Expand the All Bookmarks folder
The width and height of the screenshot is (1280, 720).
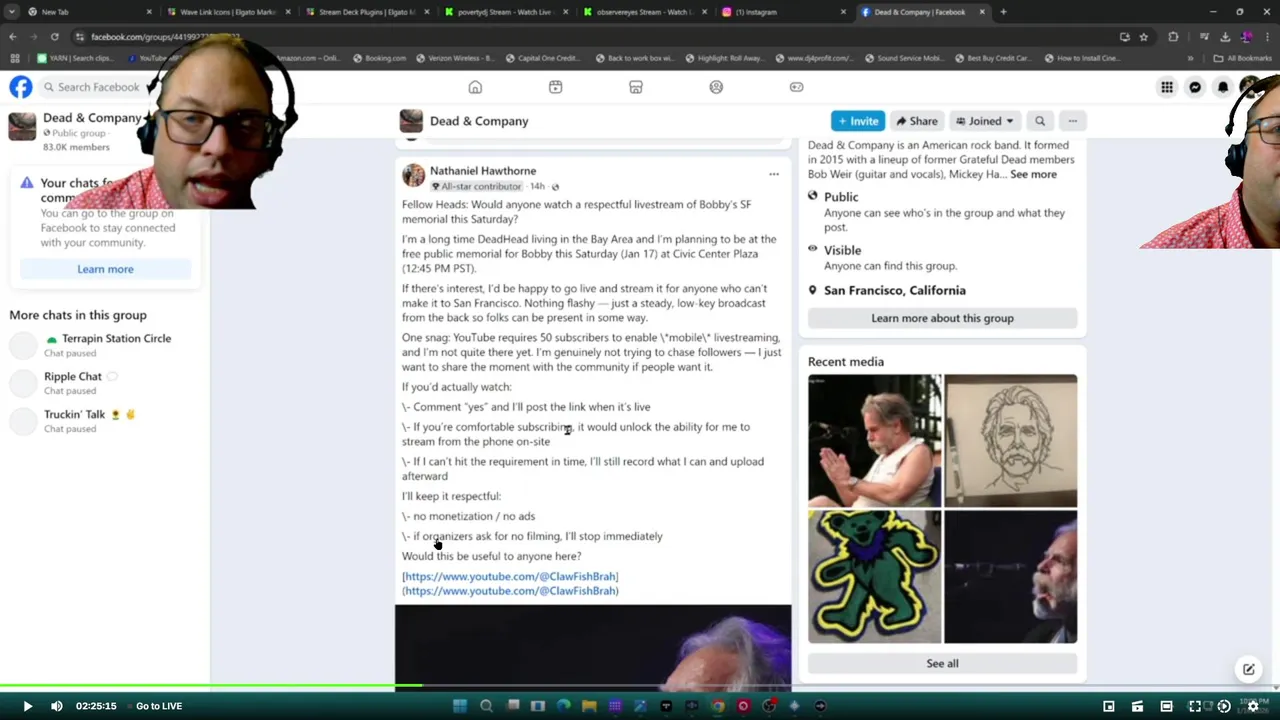point(1241,58)
